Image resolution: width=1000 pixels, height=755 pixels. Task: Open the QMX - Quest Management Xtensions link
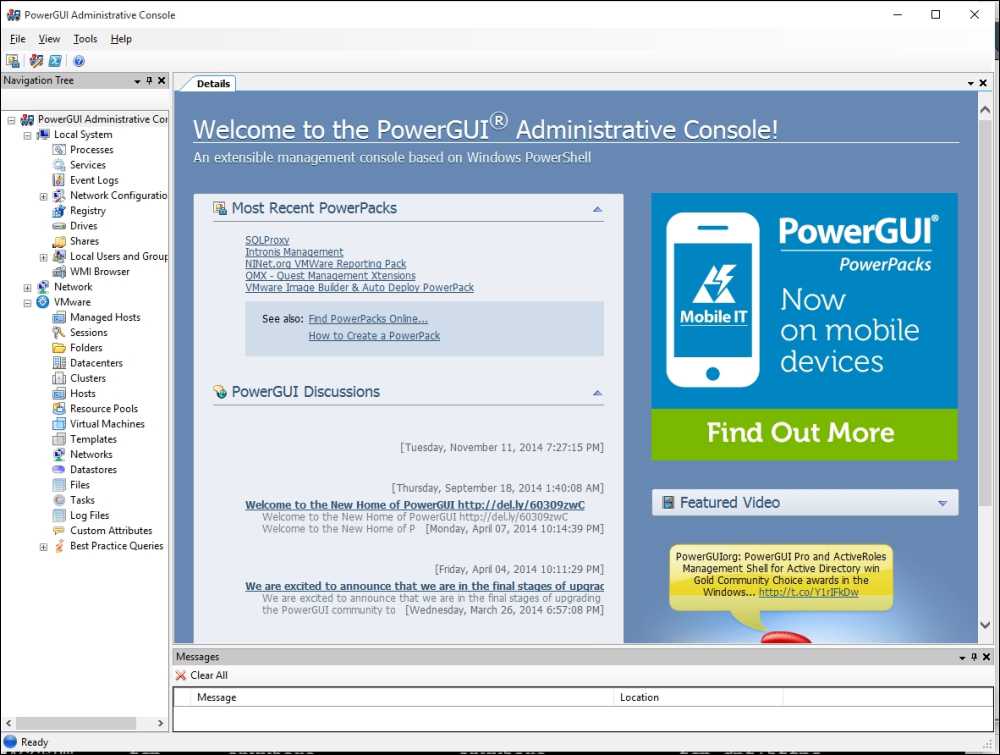330,275
